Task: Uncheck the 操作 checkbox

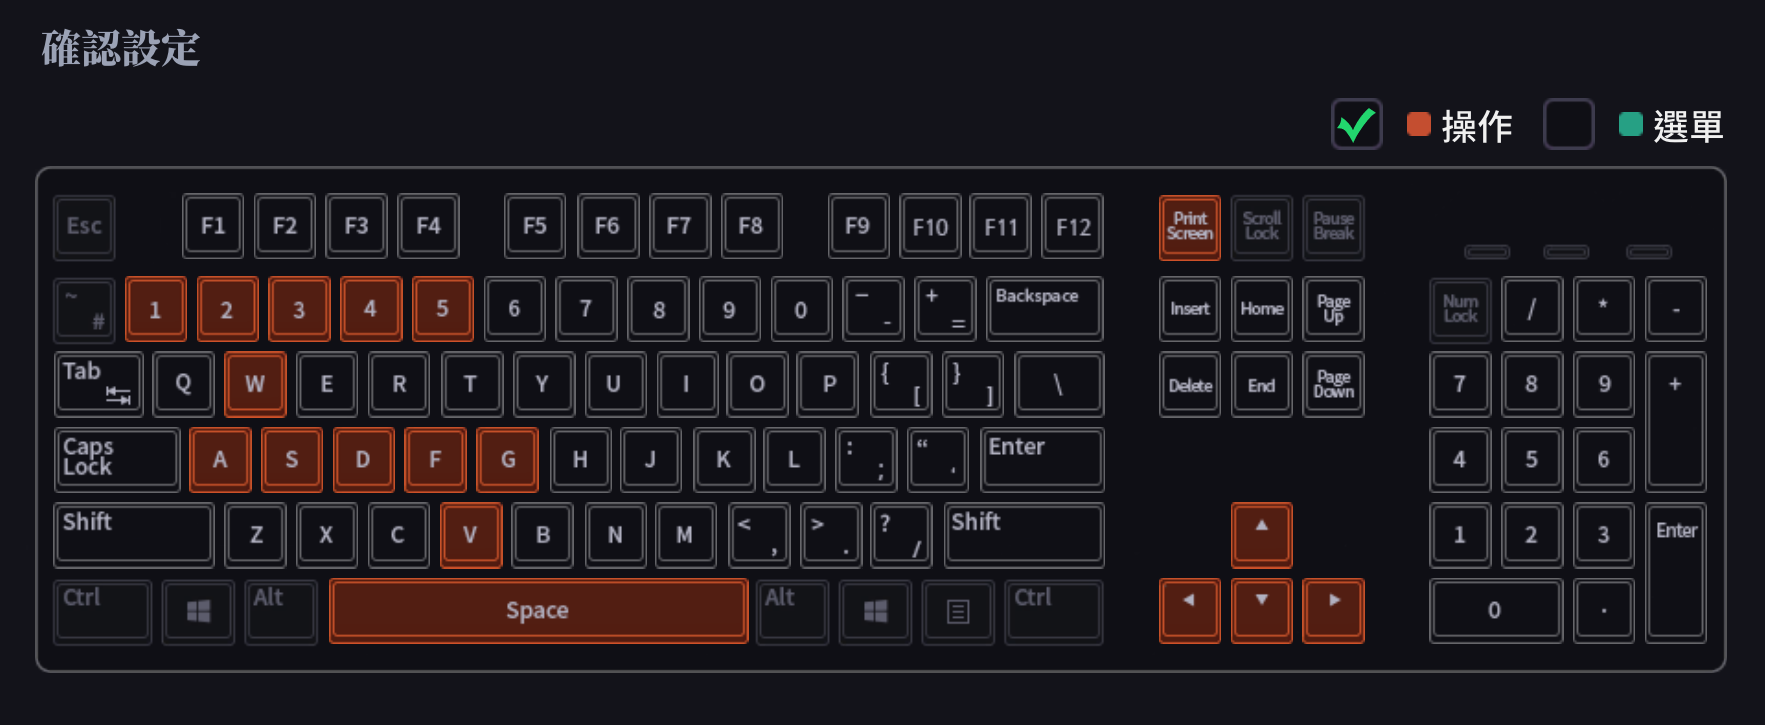Action: click(1356, 124)
